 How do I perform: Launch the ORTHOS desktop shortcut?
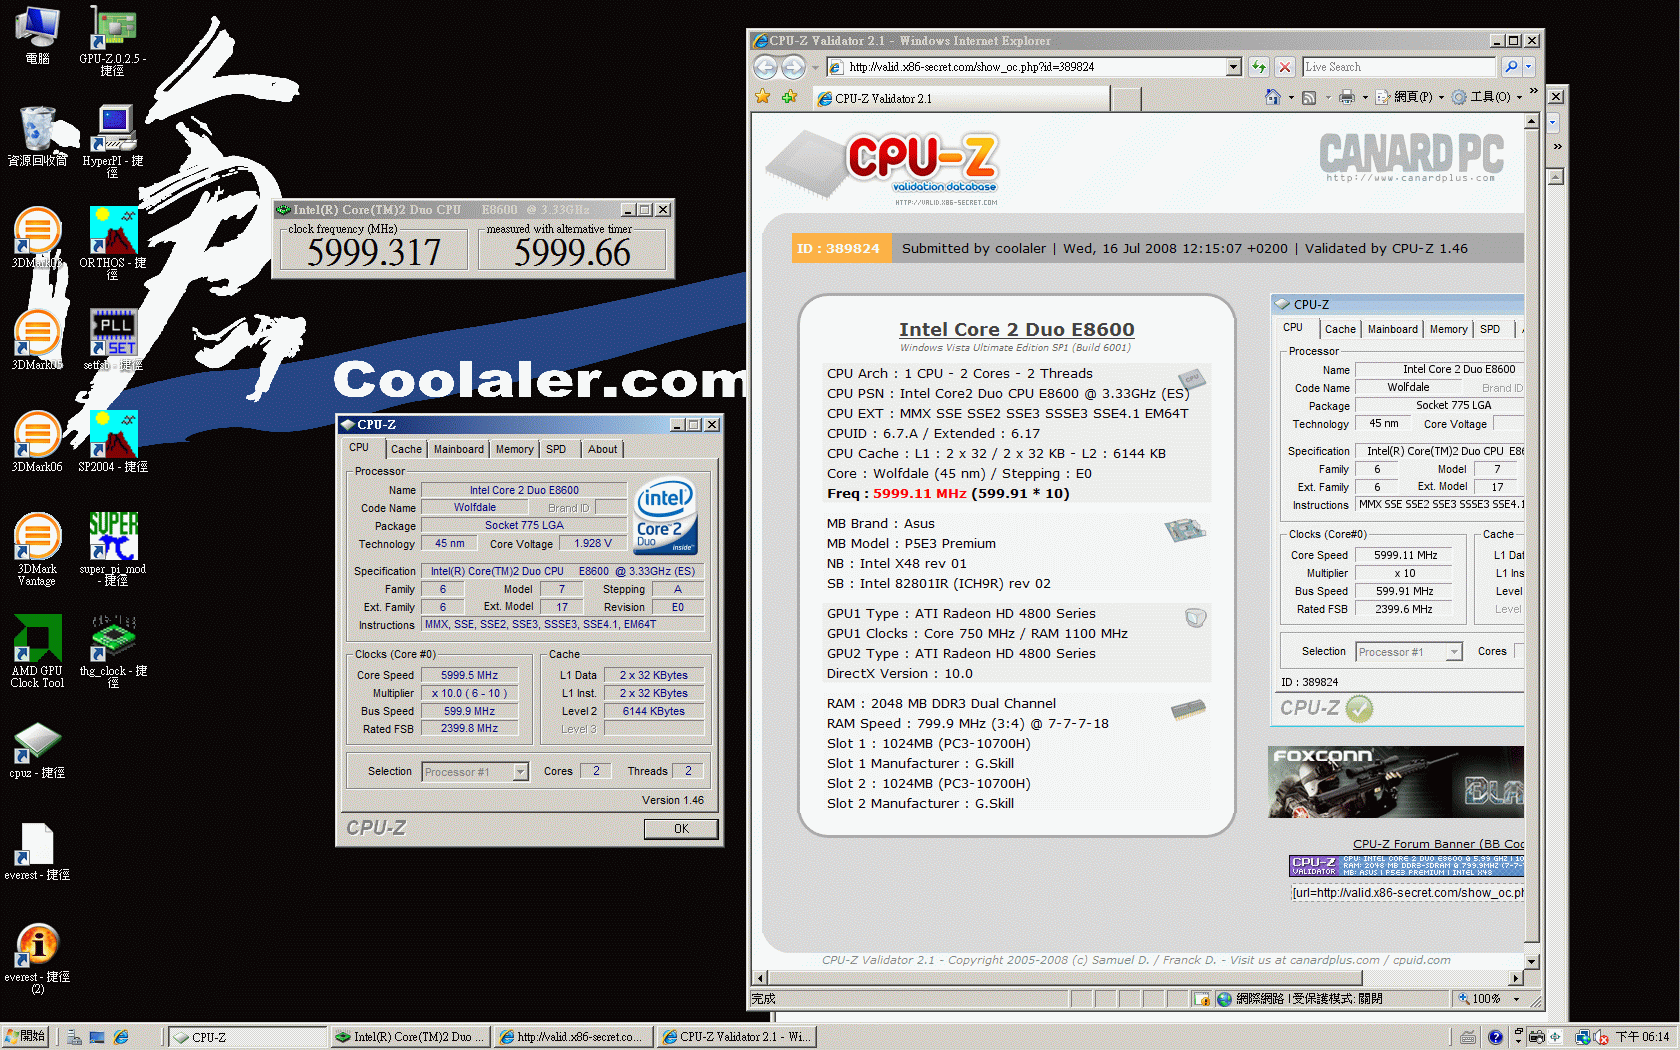pyautogui.click(x=113, y=243)
